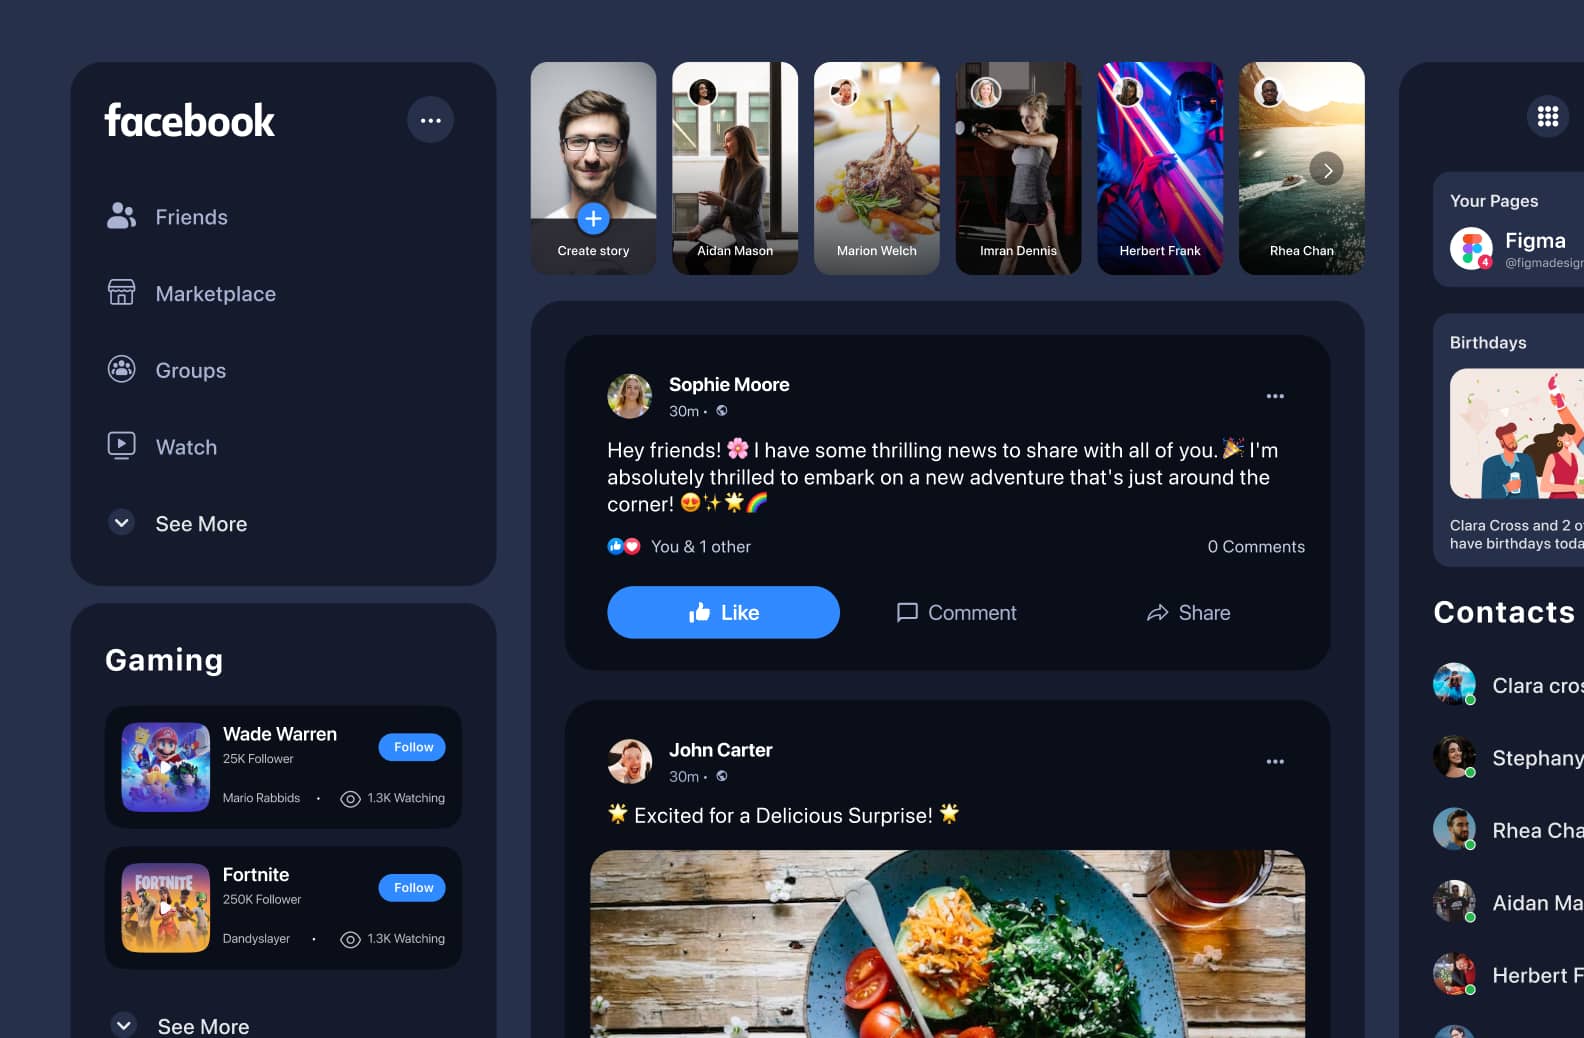Click globe privacy icon on John's post

[x=722, y=776]
